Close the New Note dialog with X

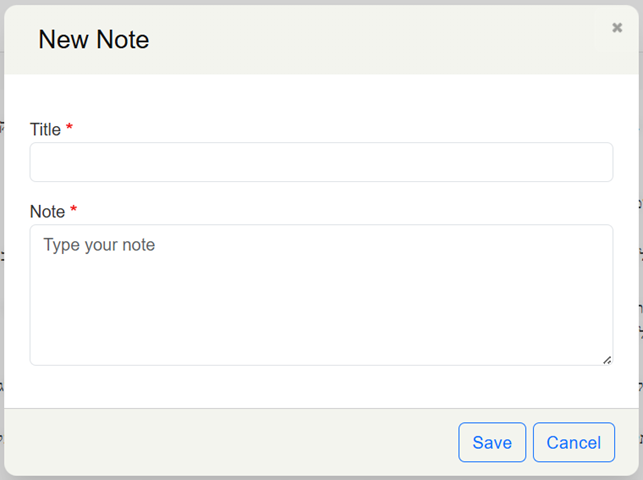(617, 28)
